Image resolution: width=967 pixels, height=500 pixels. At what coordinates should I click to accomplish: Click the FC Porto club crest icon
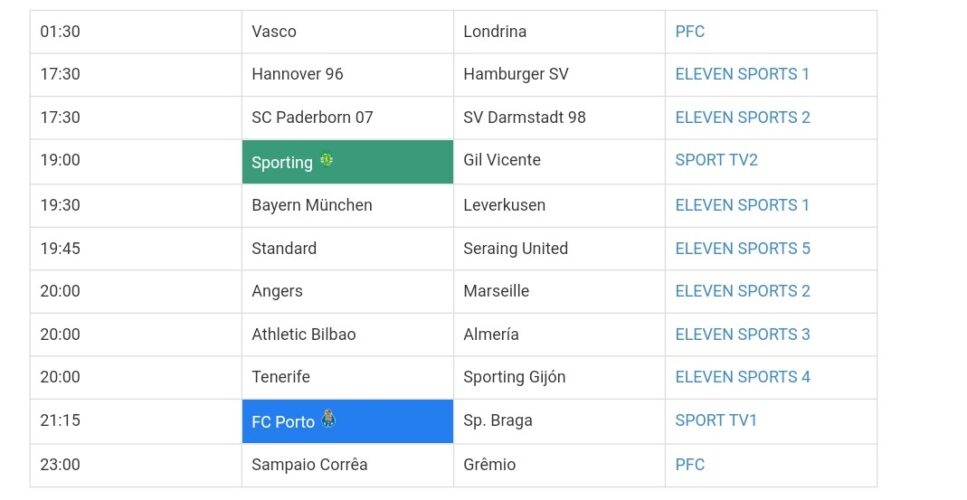click(x=329, y=418)
